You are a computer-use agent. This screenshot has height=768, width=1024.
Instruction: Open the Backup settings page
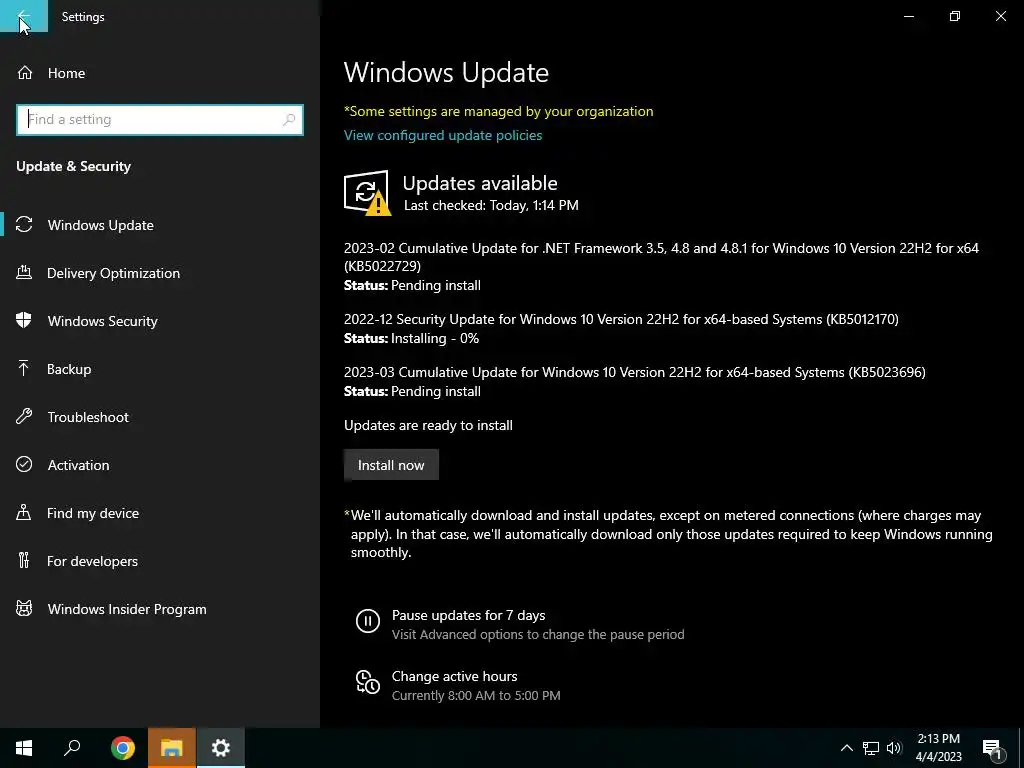coord(160,369)
